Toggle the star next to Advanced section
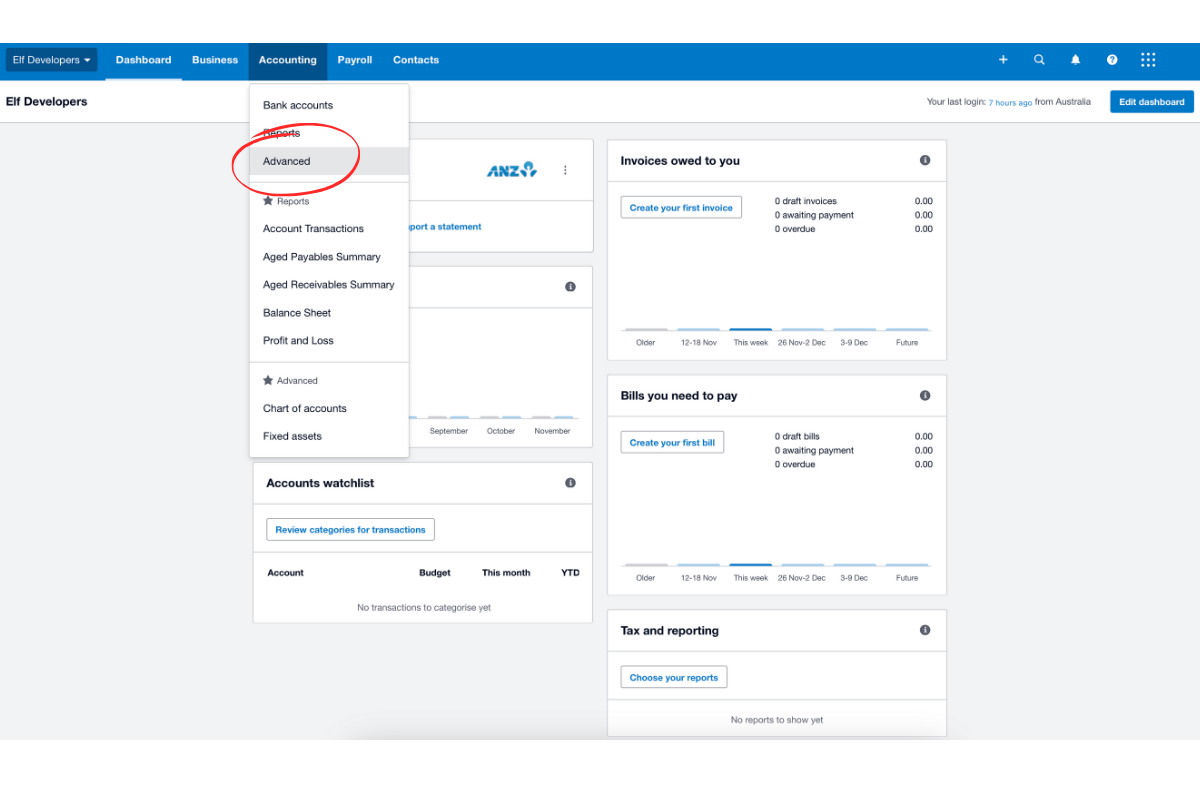The width and height of the screenshot is (1200, 800). [266, 380]
